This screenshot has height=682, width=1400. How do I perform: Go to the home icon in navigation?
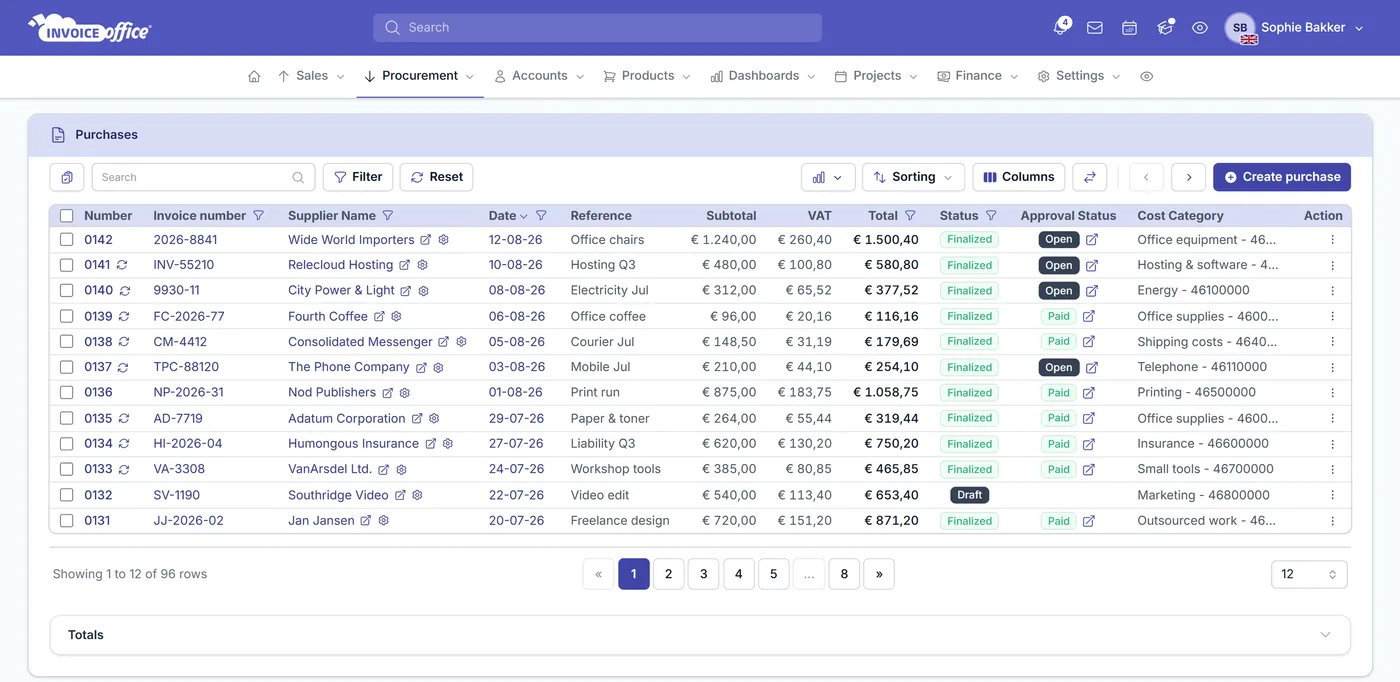click(x=254, y=76)
